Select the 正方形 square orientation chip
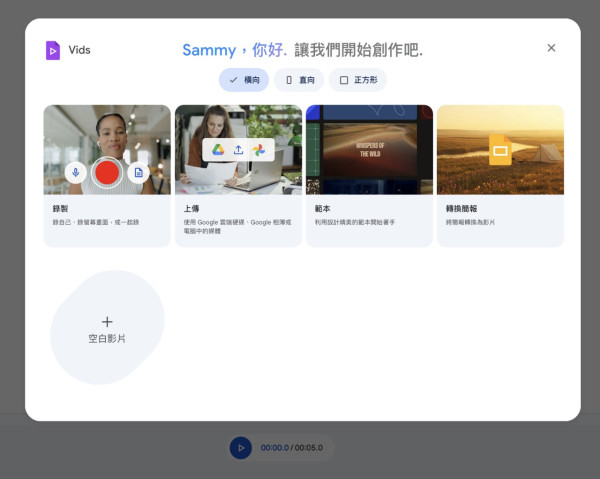 pyautogui.click(x=358, y=80)
